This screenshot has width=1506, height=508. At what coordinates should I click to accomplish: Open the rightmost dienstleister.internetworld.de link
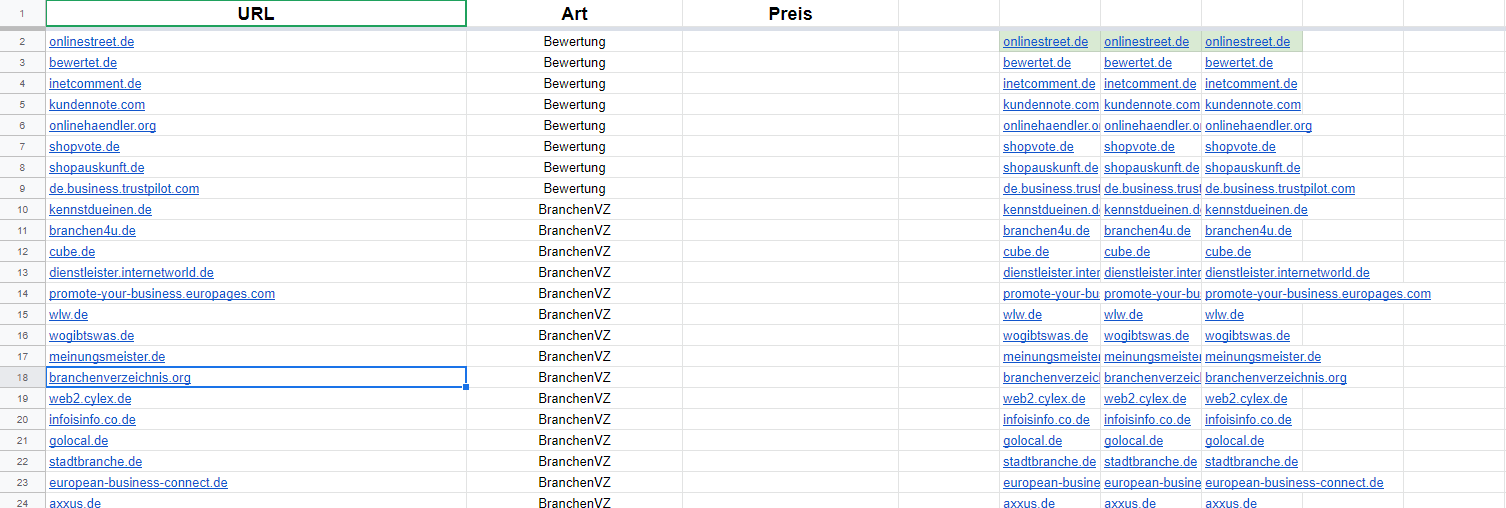(x=1287, y=273)
